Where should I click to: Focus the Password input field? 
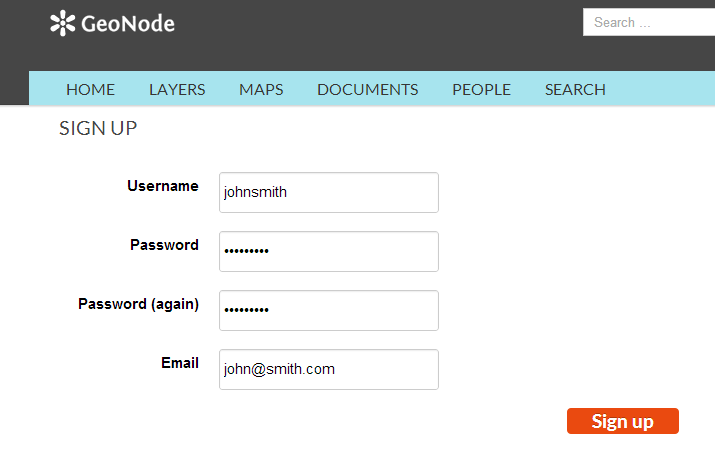point(329,252)
